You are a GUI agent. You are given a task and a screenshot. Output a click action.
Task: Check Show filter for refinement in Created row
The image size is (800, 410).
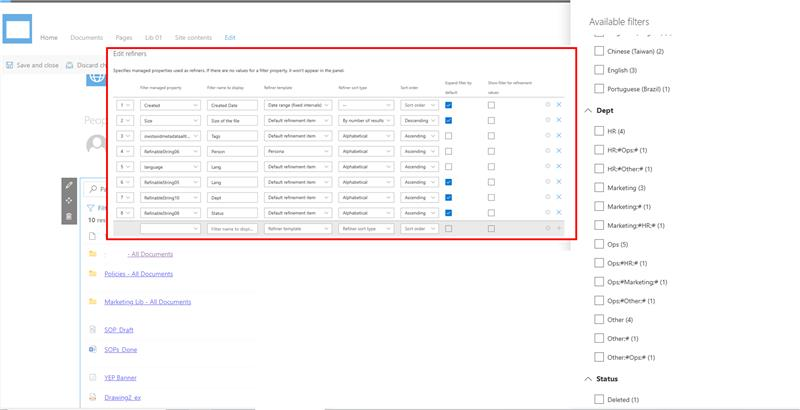tap(491, 105)
